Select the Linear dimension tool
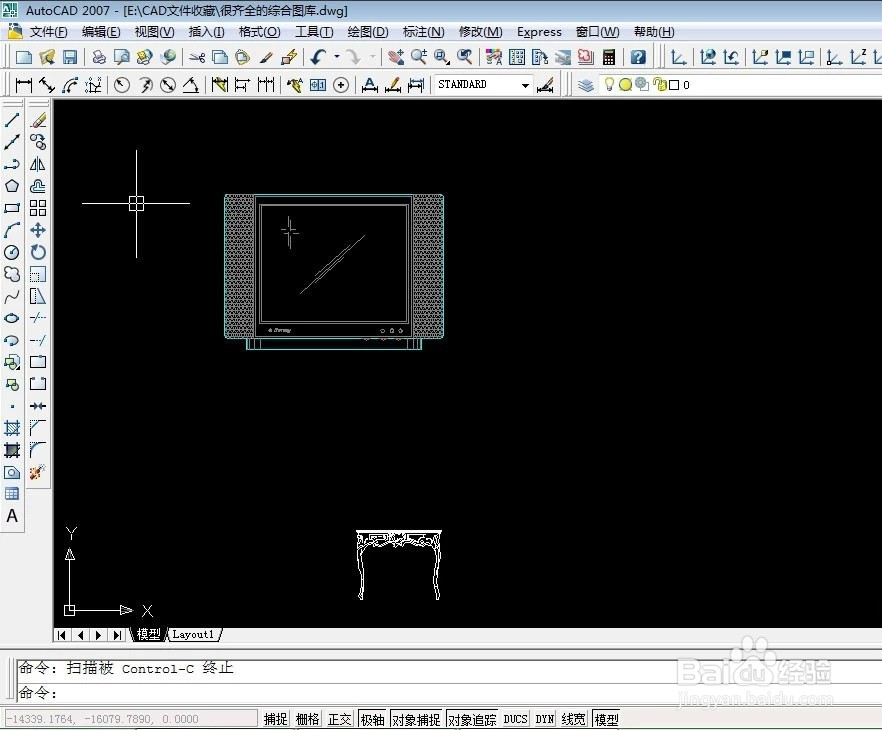 point(24,85)
